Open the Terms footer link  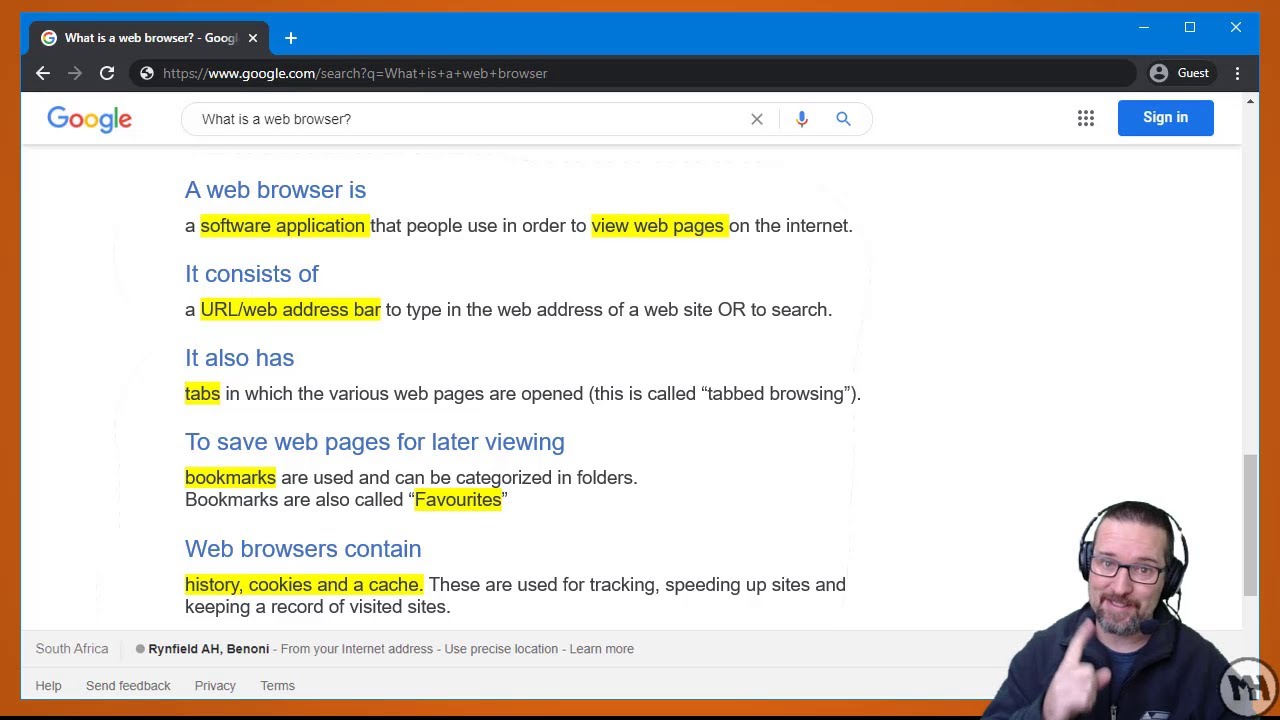pyautogui.click(x=277, y=686)
